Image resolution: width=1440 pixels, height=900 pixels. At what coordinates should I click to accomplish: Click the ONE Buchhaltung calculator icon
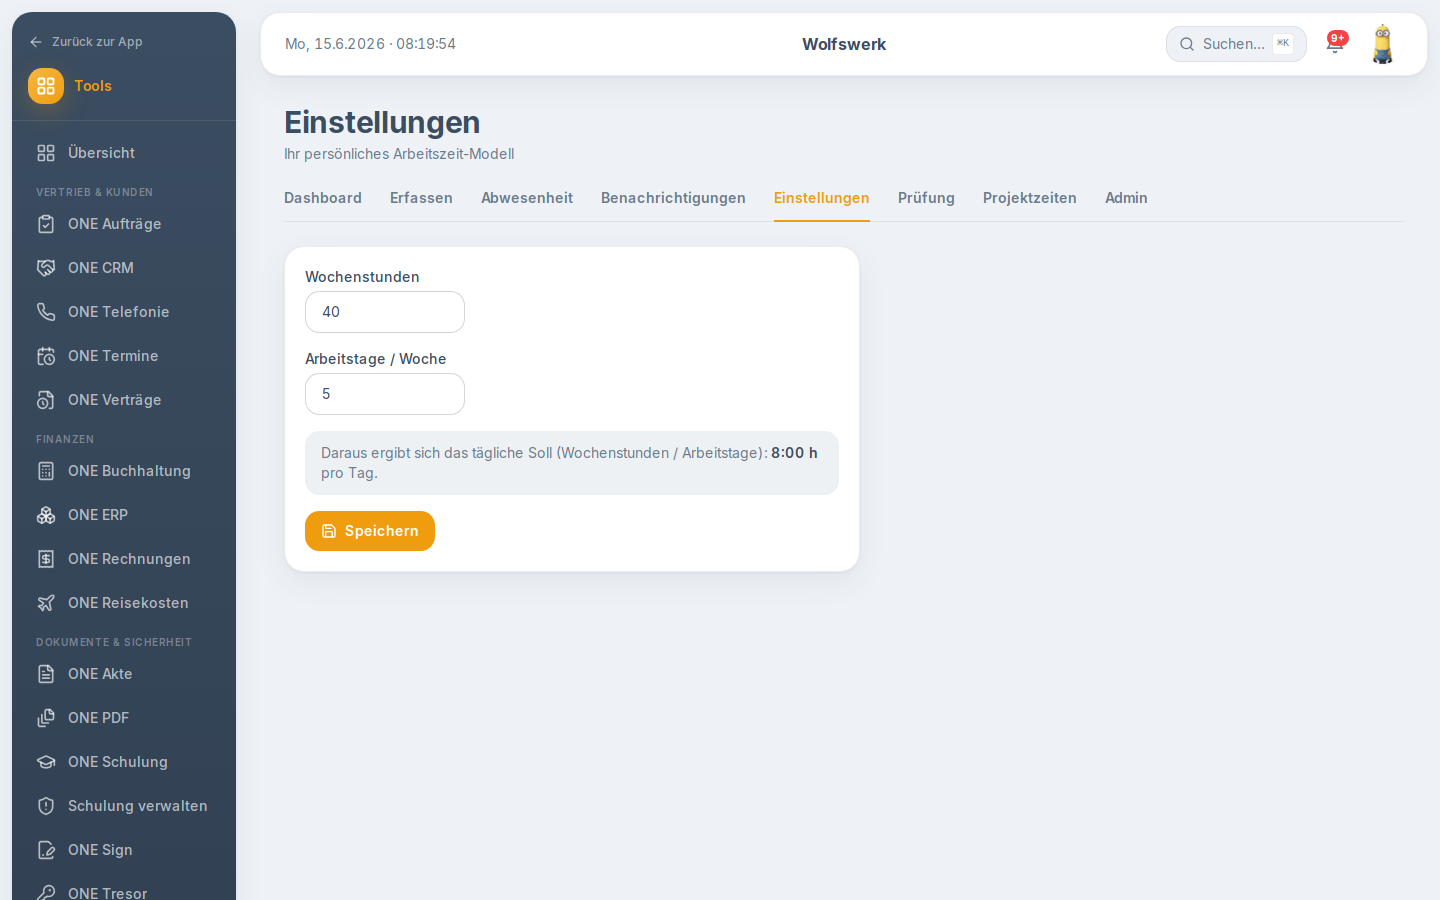[x=46, y=471]
